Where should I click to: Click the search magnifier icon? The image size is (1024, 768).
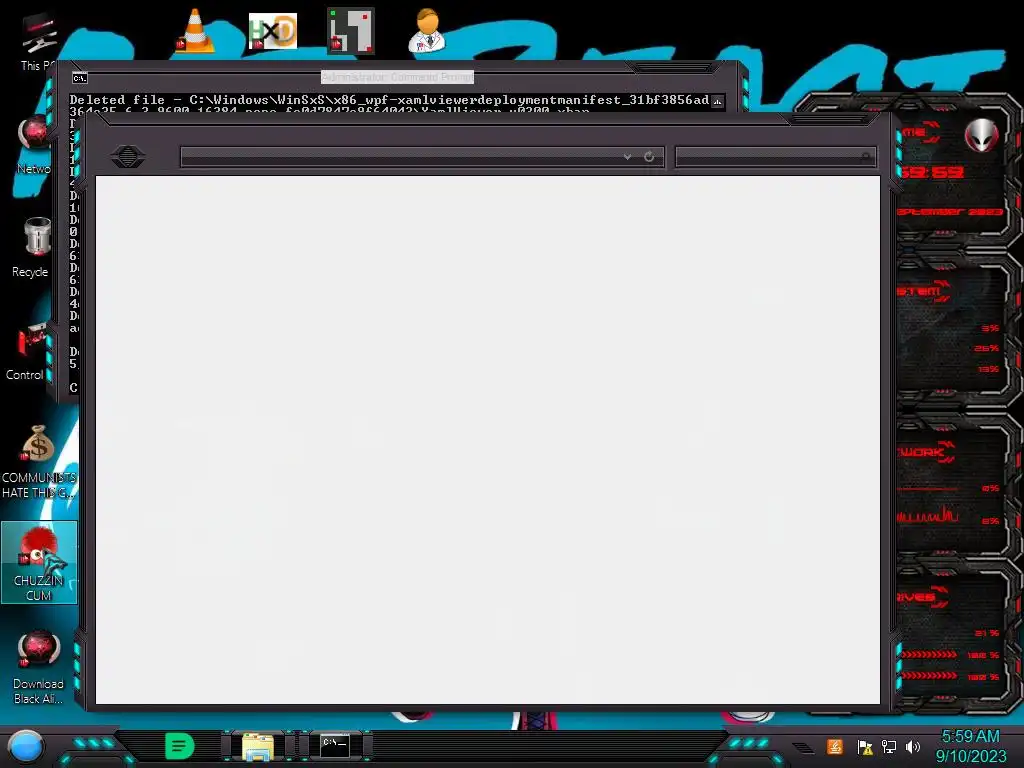coord(866,157)
